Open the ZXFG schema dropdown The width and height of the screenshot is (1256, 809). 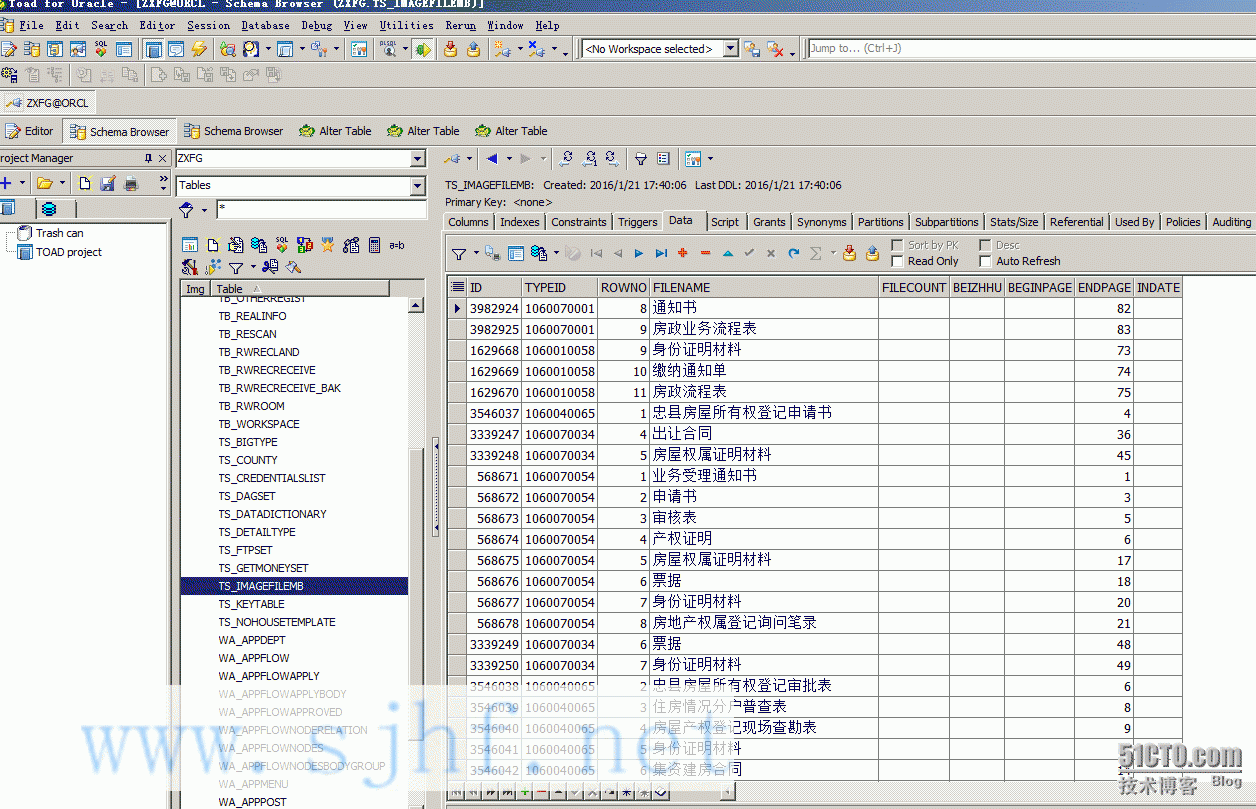[x=418, y=159]
